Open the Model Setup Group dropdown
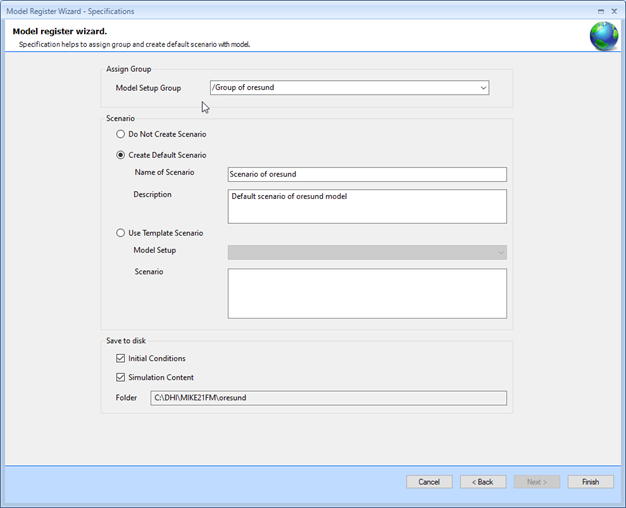The image size is (626, 508). click(x=483, y=88)
